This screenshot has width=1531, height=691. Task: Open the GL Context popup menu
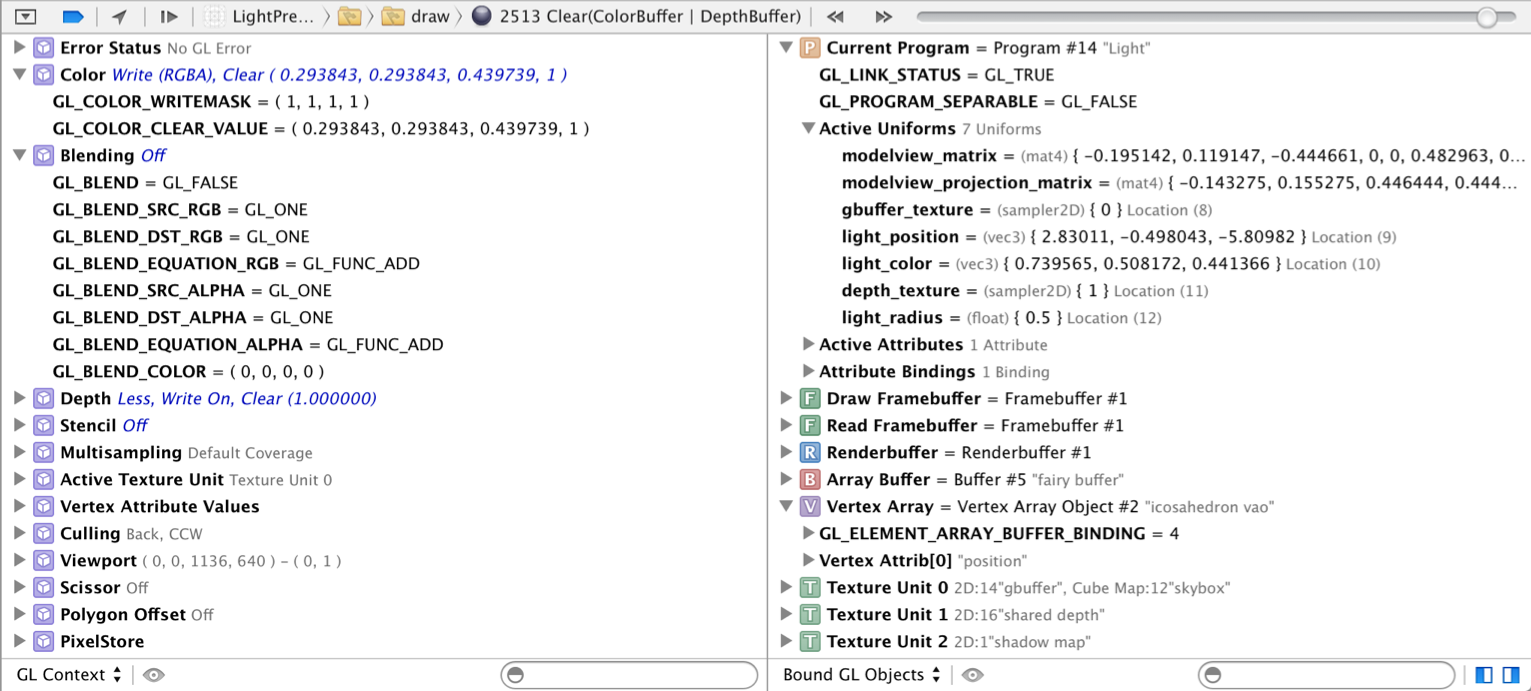[x=69, y=675]
